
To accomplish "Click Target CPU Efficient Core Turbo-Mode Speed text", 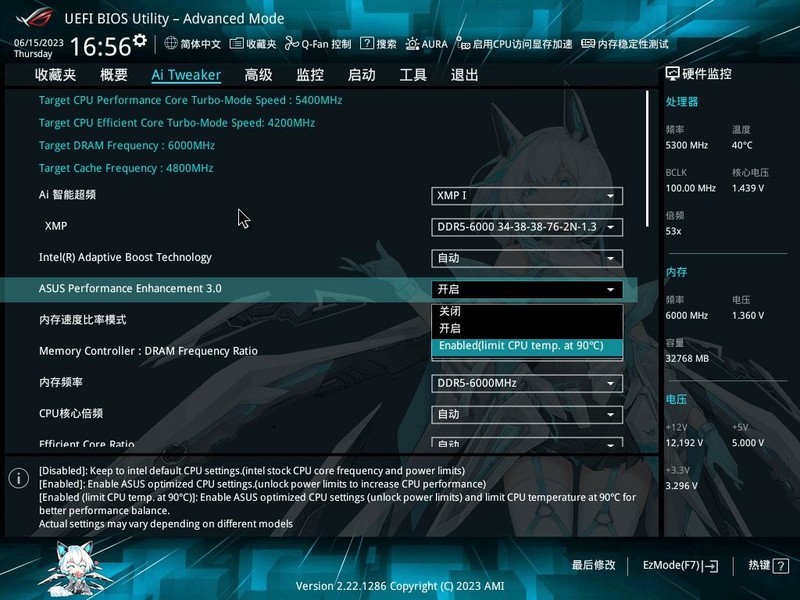I will coord(177,123).
